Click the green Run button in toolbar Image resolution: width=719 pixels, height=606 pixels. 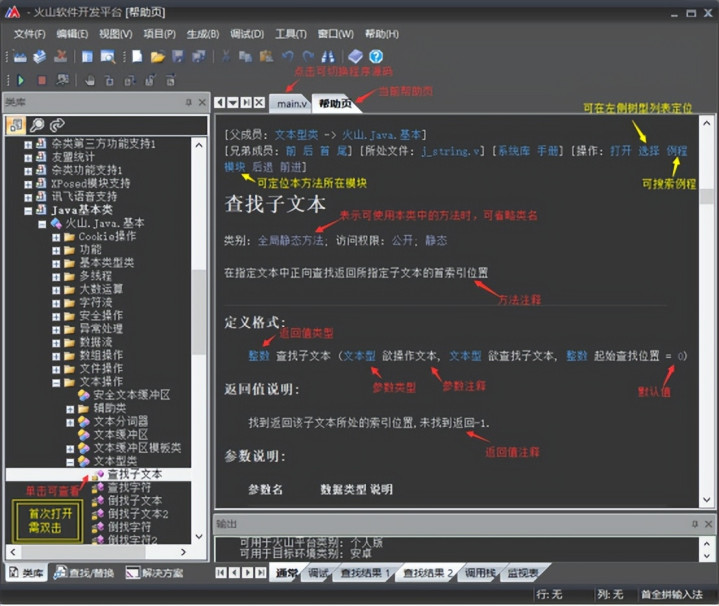point(20,80)
